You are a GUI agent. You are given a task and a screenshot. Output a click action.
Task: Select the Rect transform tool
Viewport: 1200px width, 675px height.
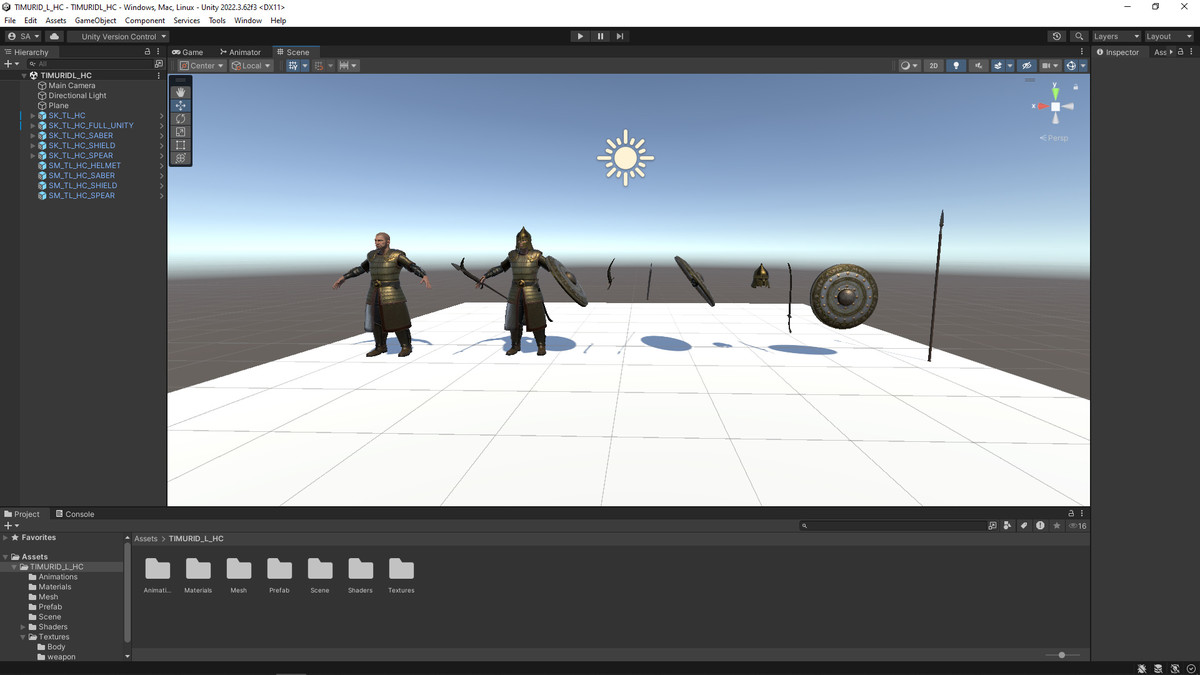click(x=181, y=145)
